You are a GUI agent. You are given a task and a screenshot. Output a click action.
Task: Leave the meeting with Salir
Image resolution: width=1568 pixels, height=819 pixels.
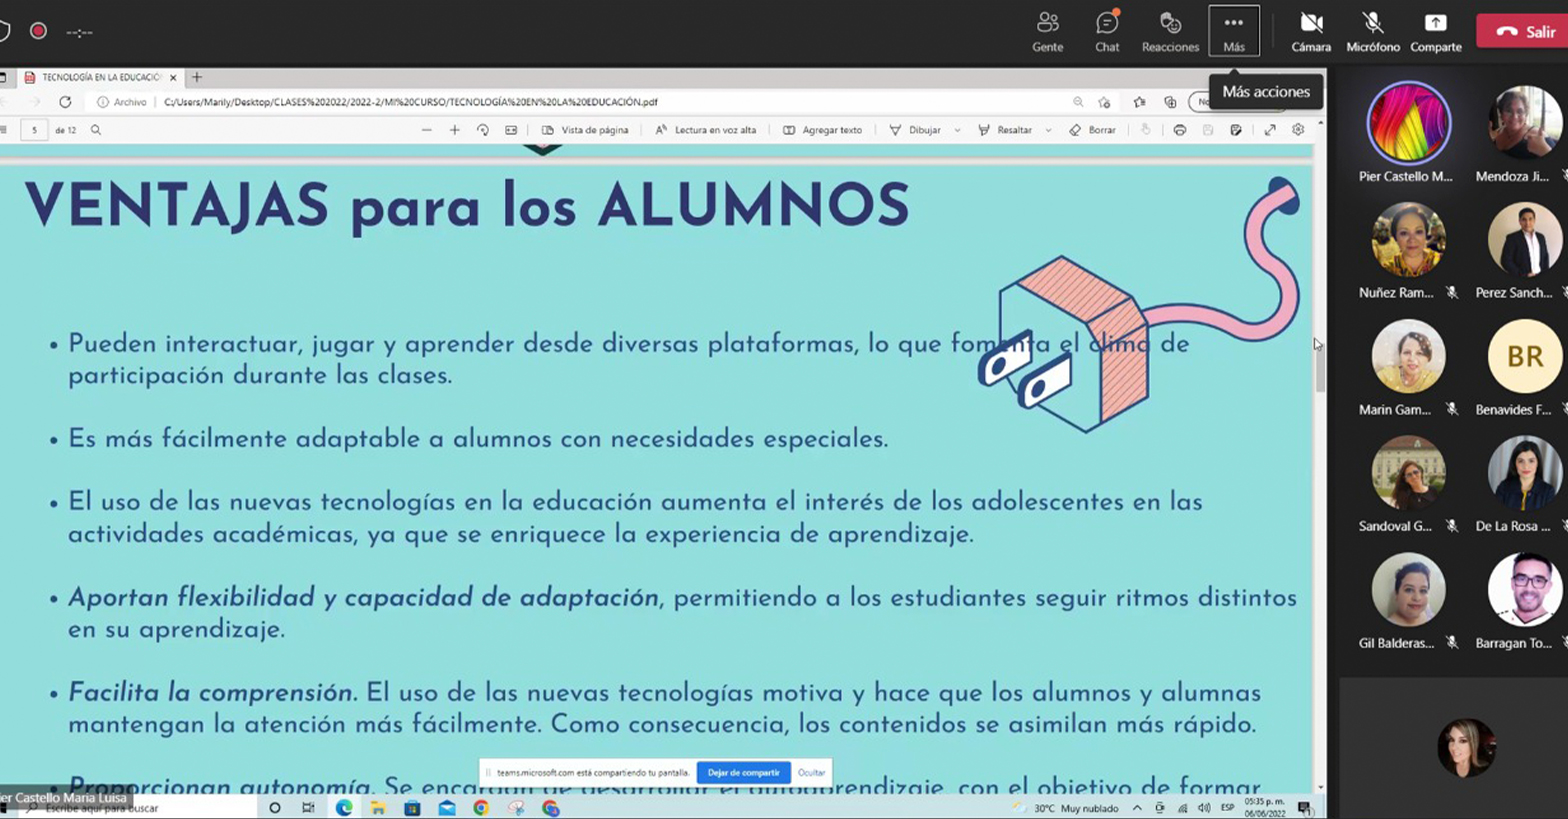click(x=1525, y=31)
